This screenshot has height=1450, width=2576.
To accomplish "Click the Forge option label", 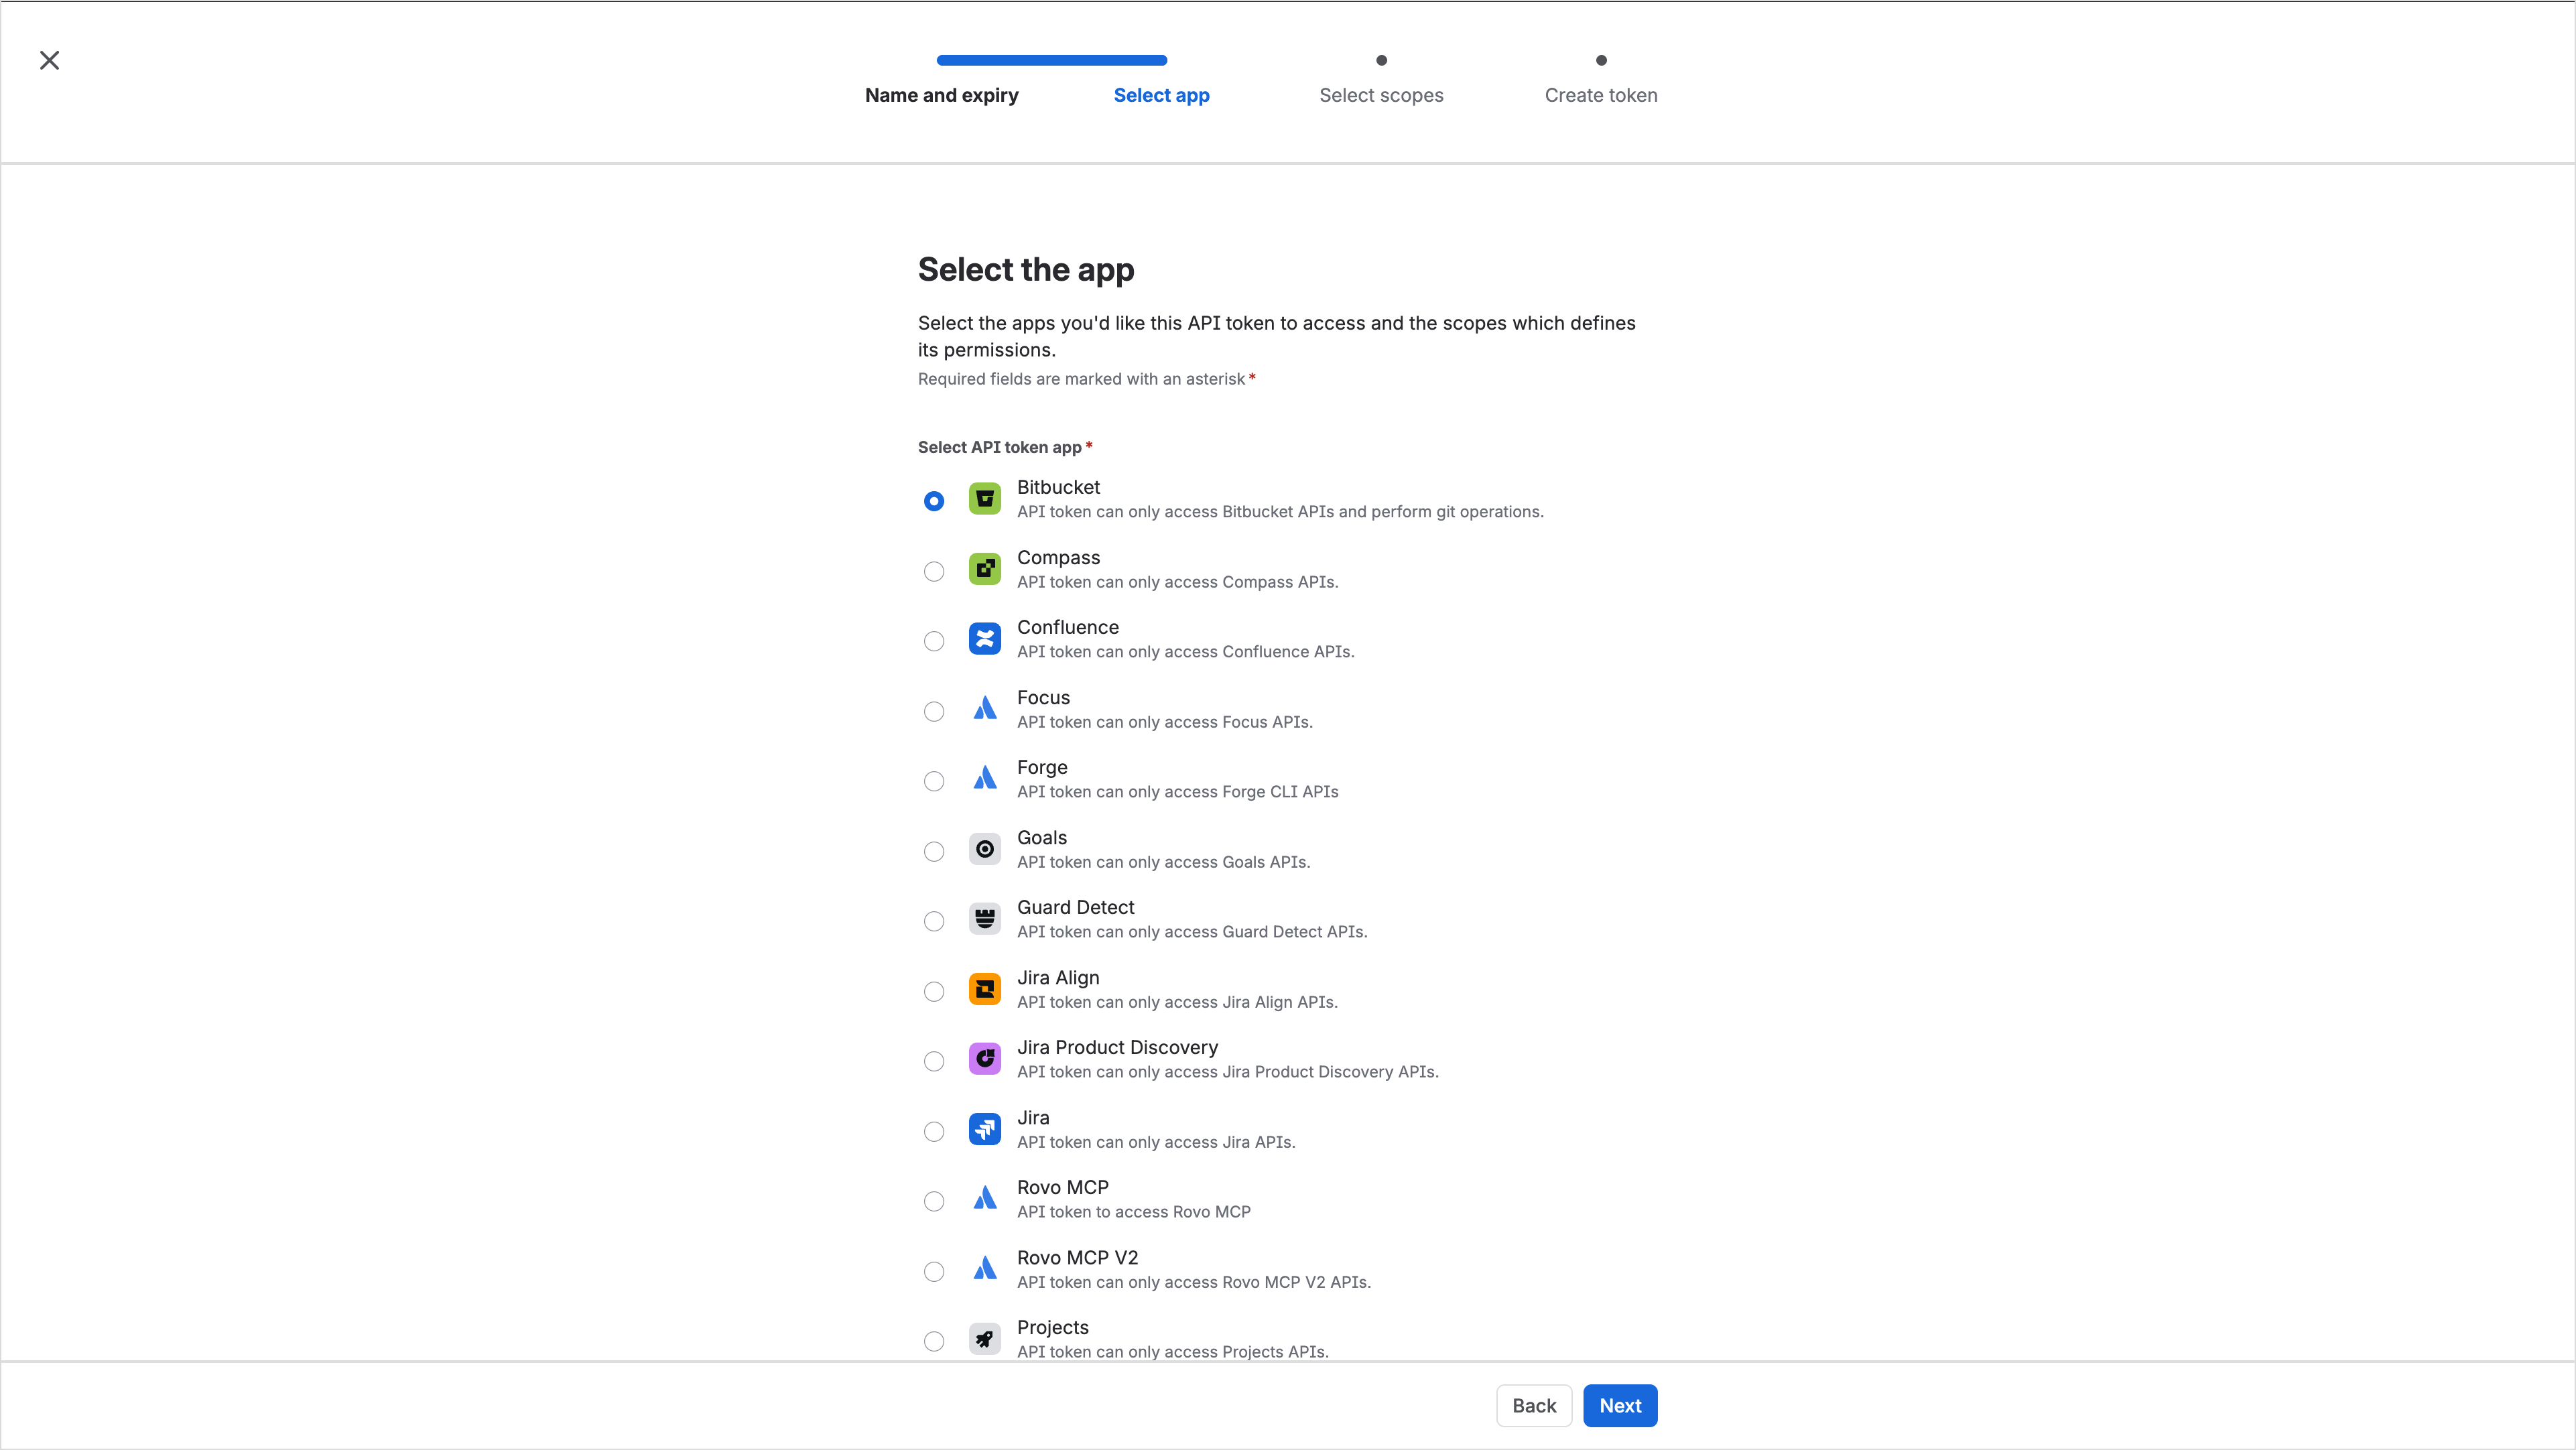I will click(1042, 767).
